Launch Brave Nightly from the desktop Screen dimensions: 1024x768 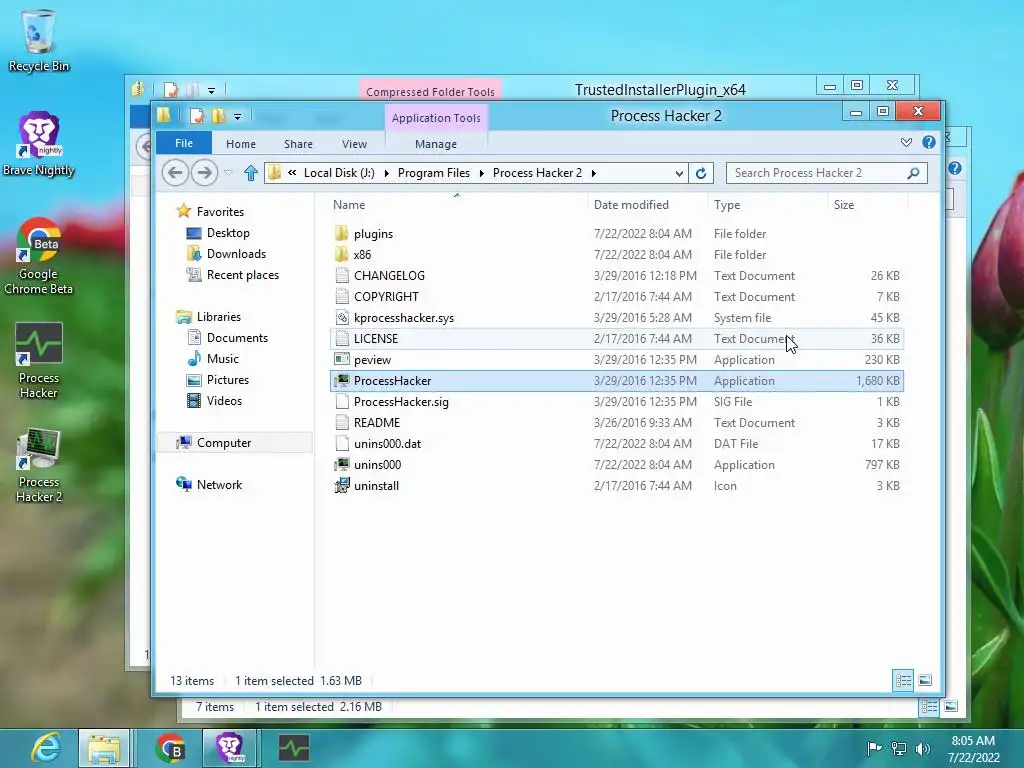pyautogui.click(x=39, y=144)
